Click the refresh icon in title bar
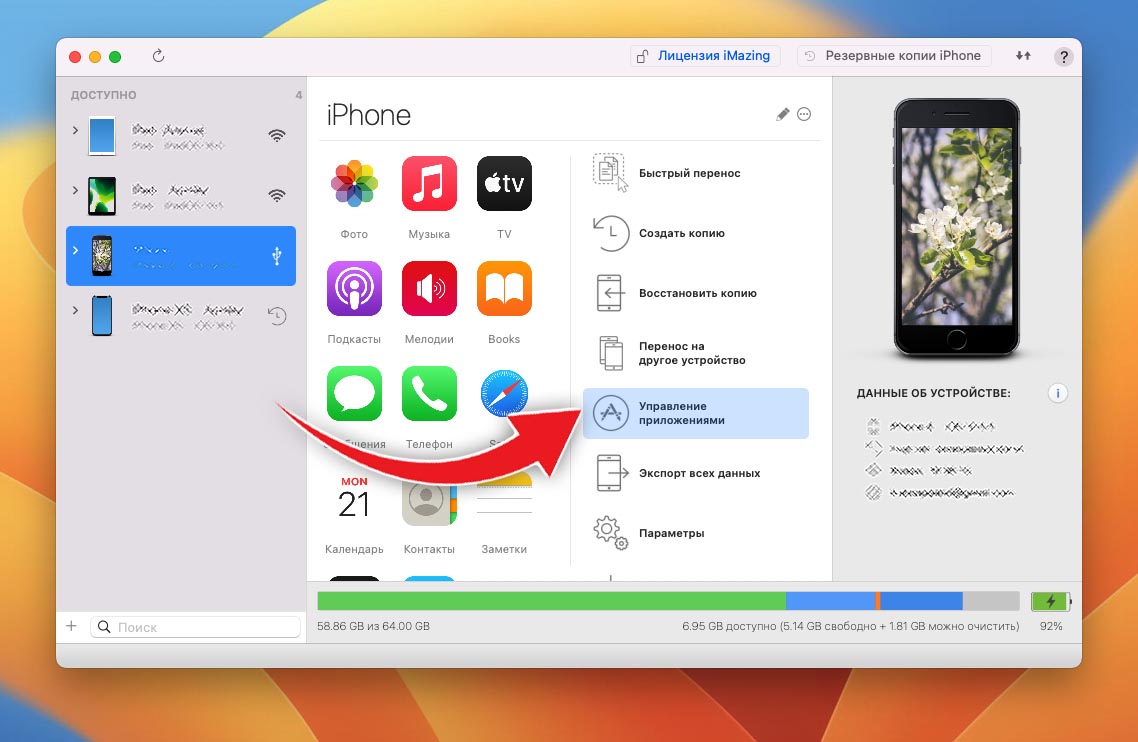 coord(158,56)
